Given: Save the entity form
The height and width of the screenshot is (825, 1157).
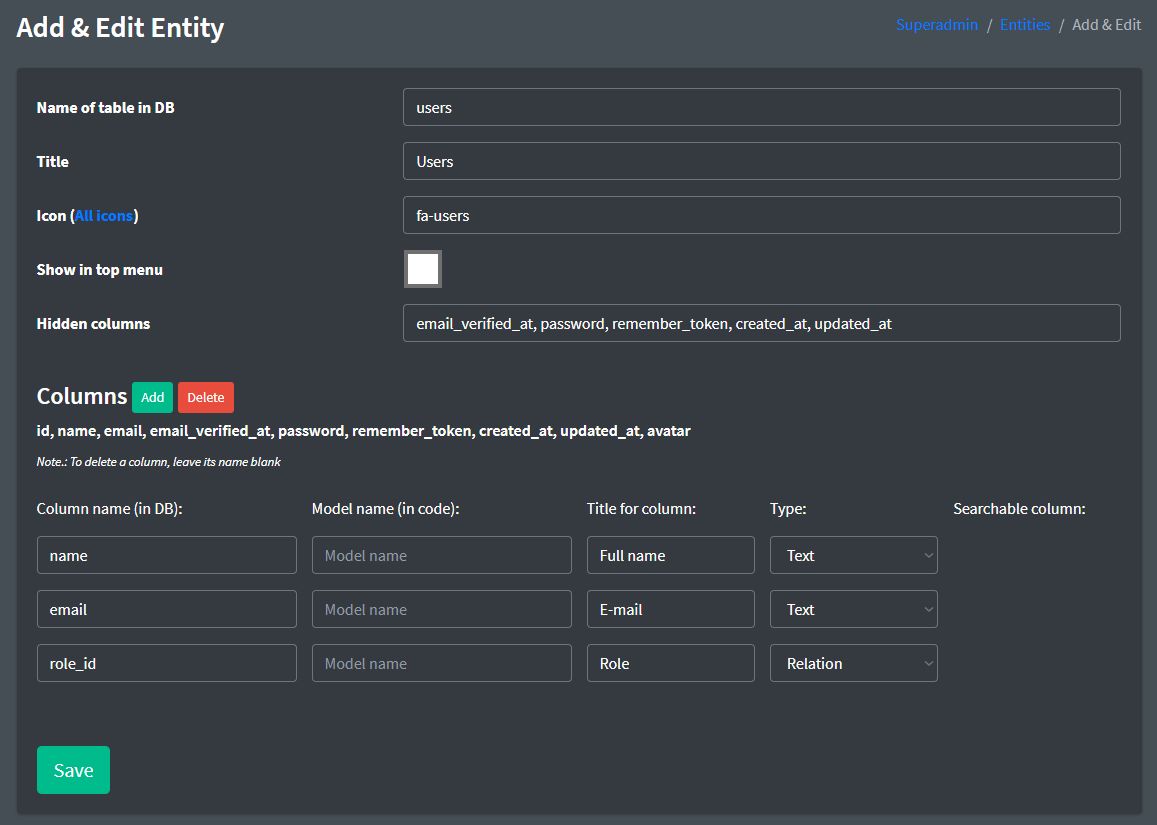Looking at the screenshot, I should pos(73,770).
